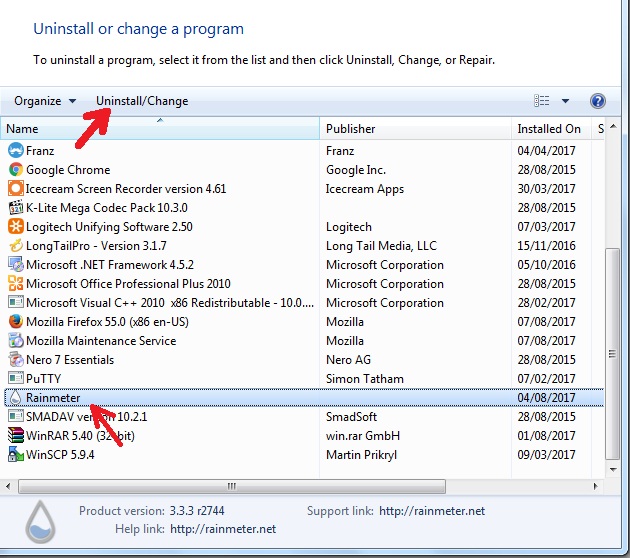Select Icecream Screen Recorder version 4.61

coord(126,188)
